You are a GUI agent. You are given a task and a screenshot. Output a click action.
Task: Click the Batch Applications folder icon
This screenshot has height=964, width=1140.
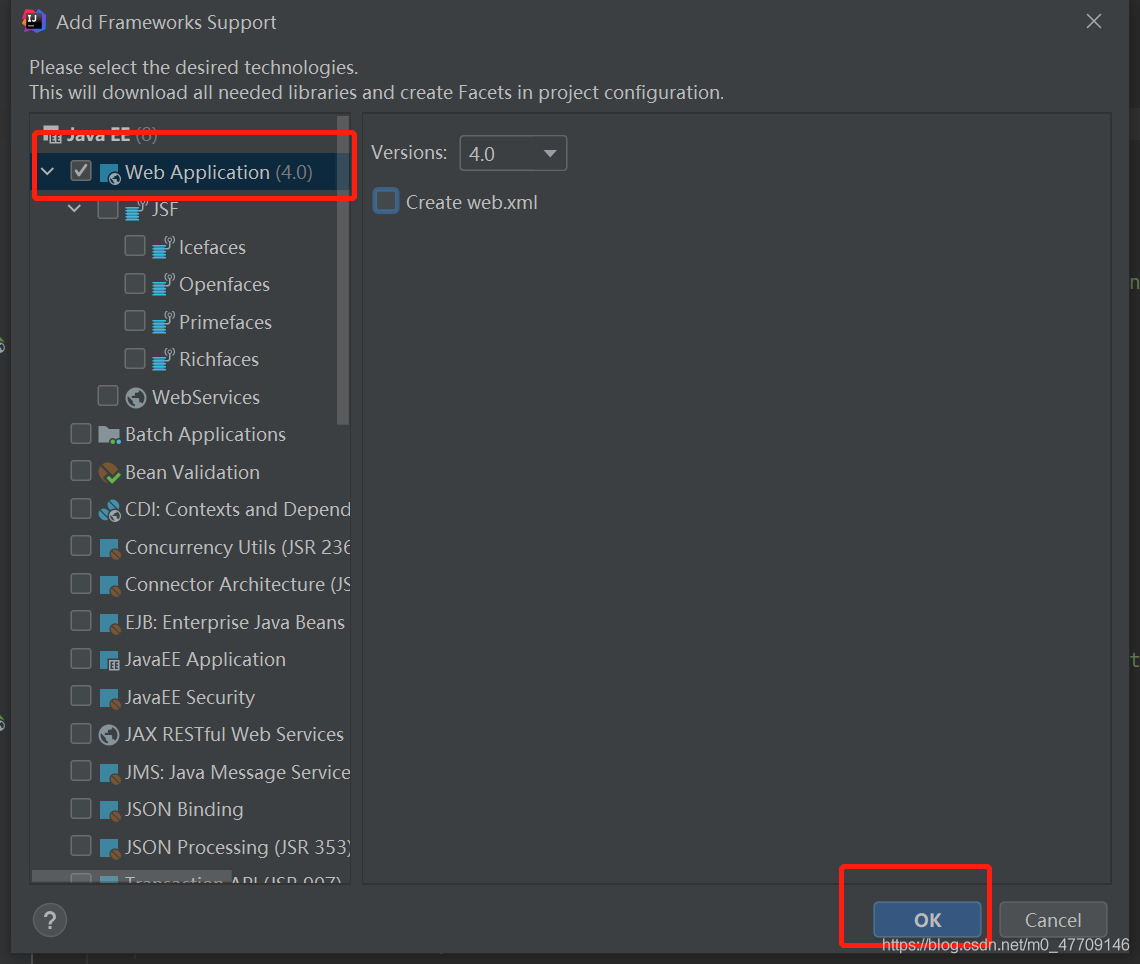point(109,435)
